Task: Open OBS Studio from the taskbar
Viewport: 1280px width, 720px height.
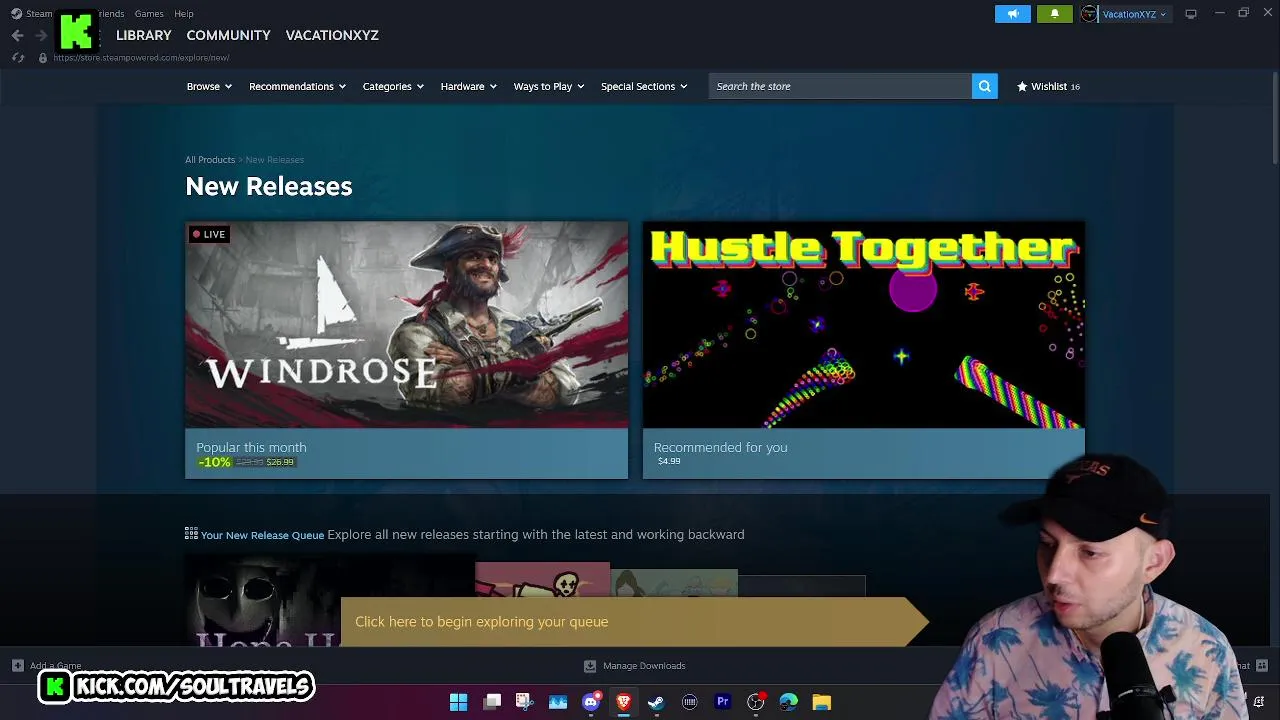Action: coord(755,702)
